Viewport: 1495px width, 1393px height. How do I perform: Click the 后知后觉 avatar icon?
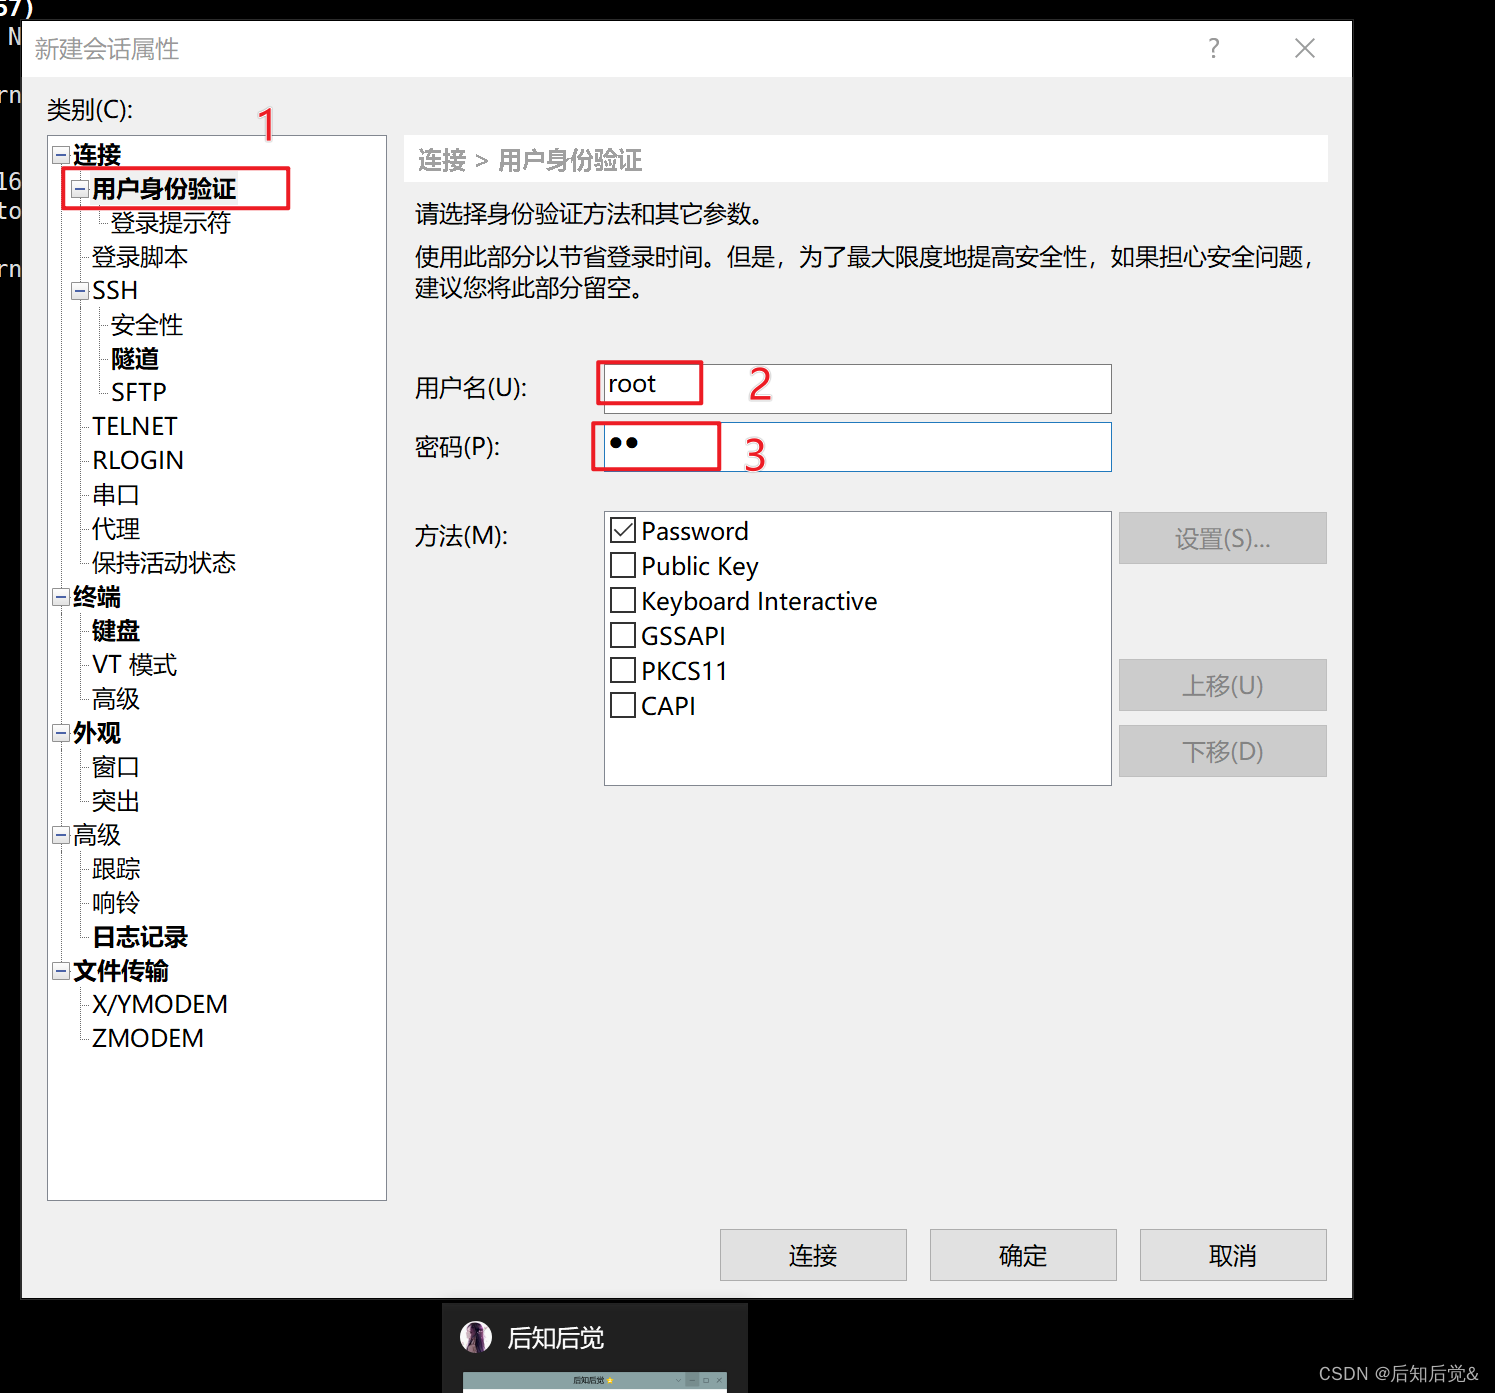(x=476, y=1337)
